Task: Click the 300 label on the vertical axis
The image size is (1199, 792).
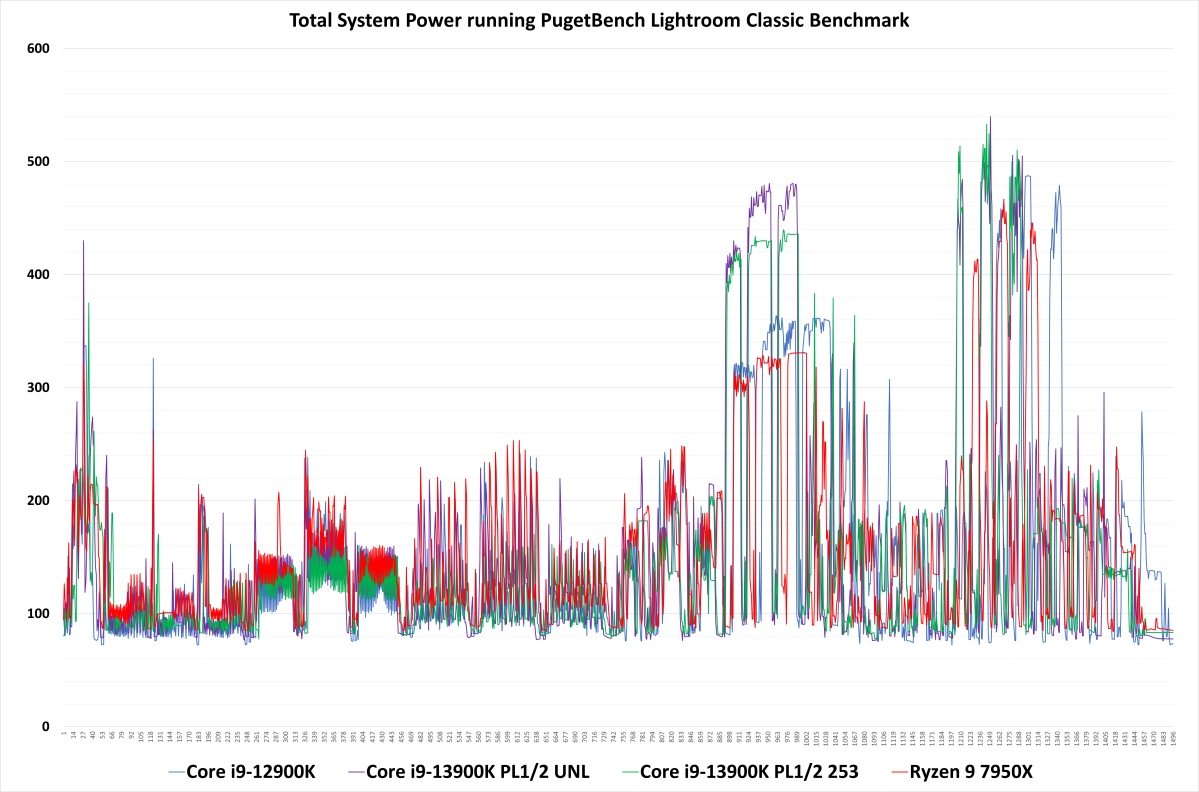Action: click(37, 387)
